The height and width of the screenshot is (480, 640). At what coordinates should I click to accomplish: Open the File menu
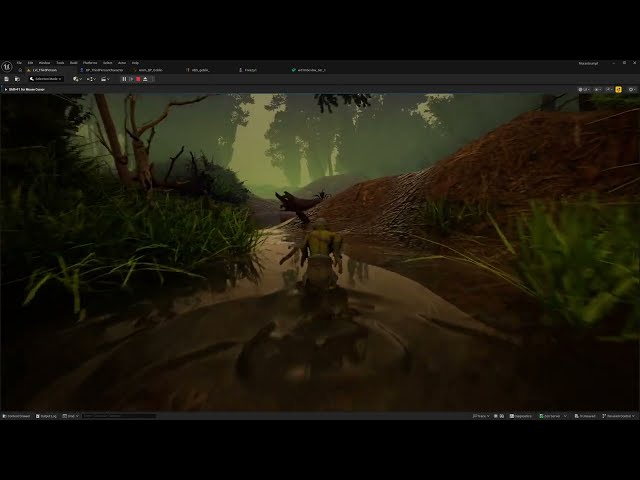19,63
